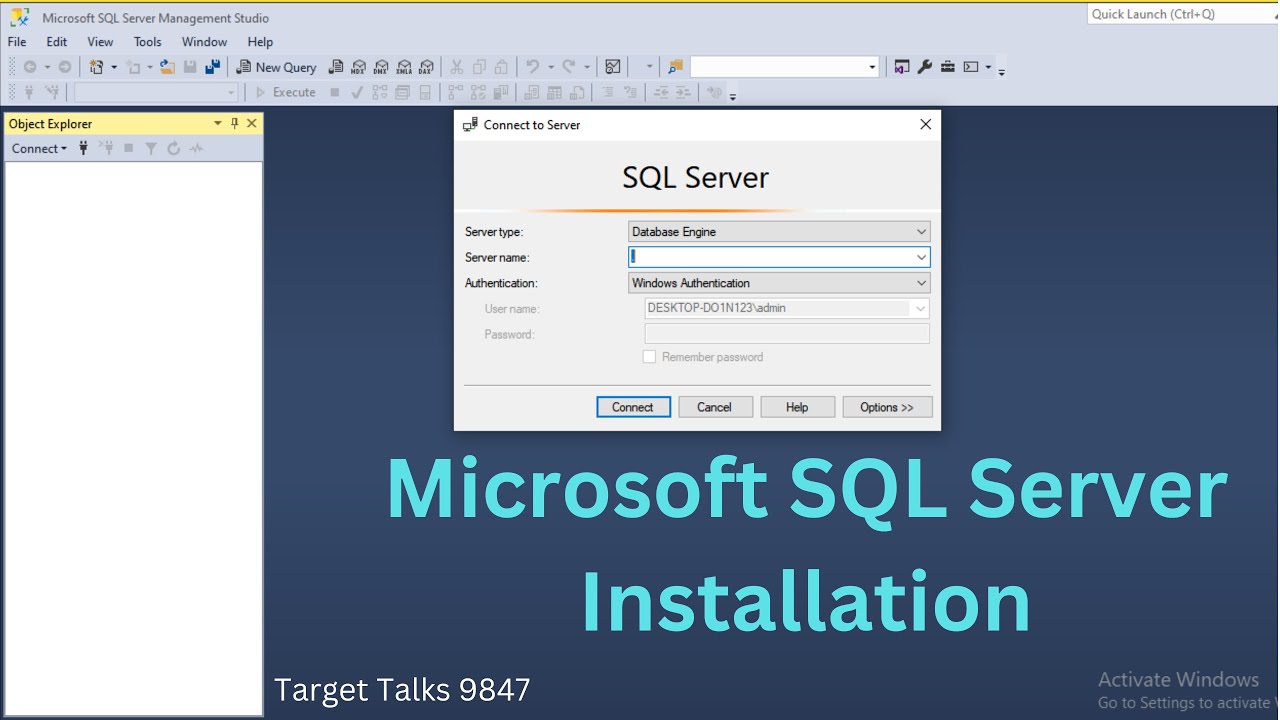This screenshot has width=1280, height=720.
Task: Start an Analysis Services XMLA query
Action: tap(404, 67)
